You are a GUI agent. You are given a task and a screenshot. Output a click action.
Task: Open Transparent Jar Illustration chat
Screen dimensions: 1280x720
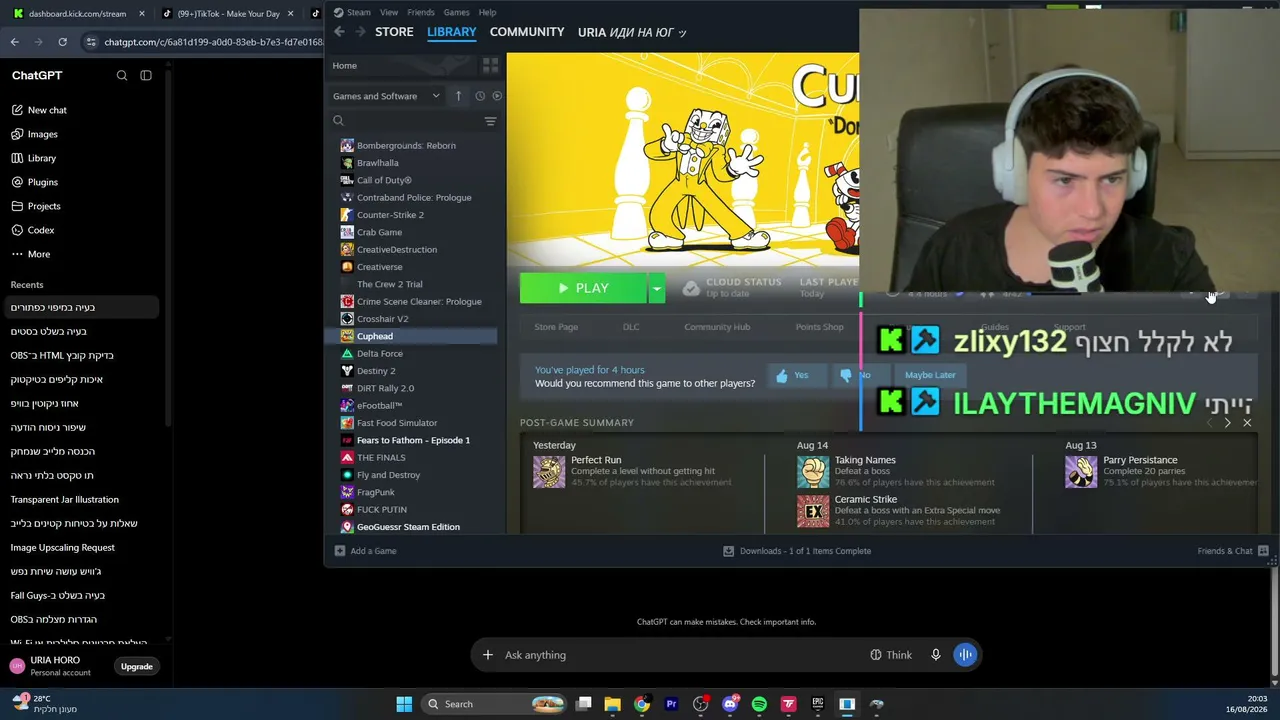tap(65, 499)
